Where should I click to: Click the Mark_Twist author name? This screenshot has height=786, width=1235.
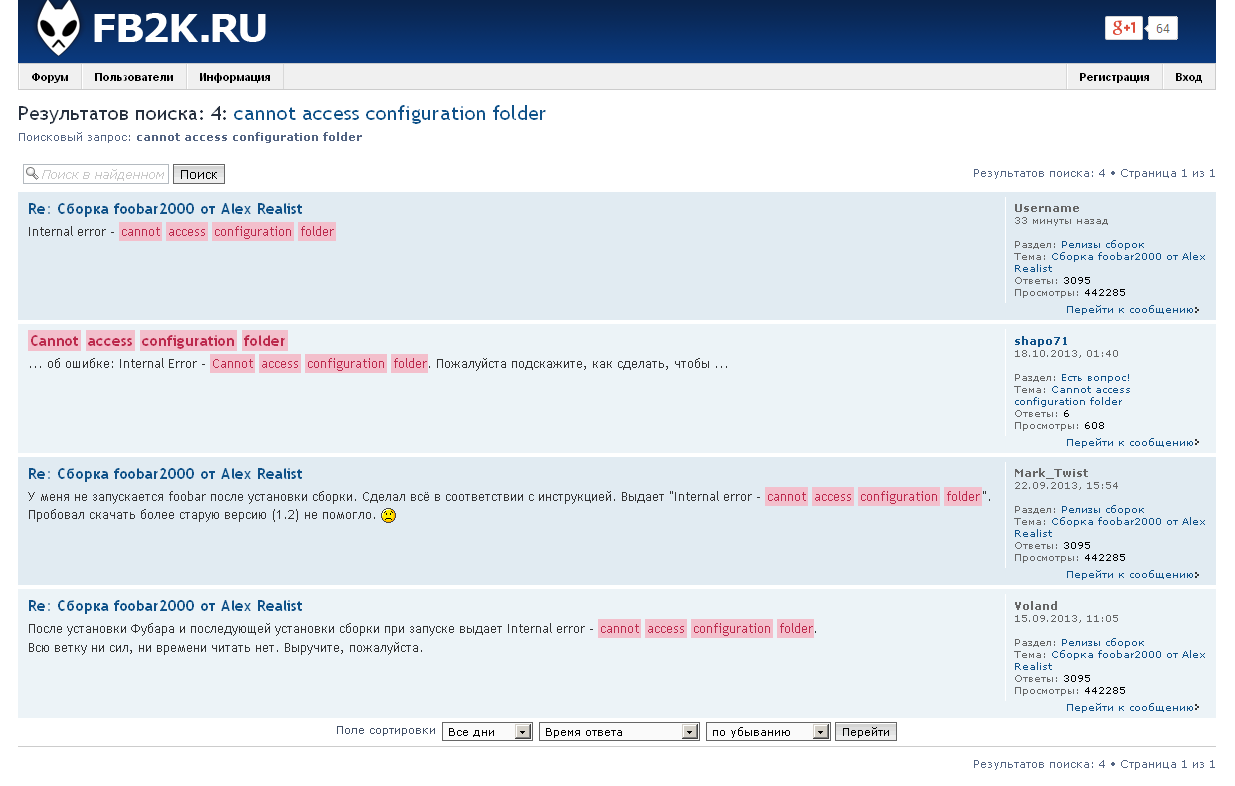(x=1051, y=473)
